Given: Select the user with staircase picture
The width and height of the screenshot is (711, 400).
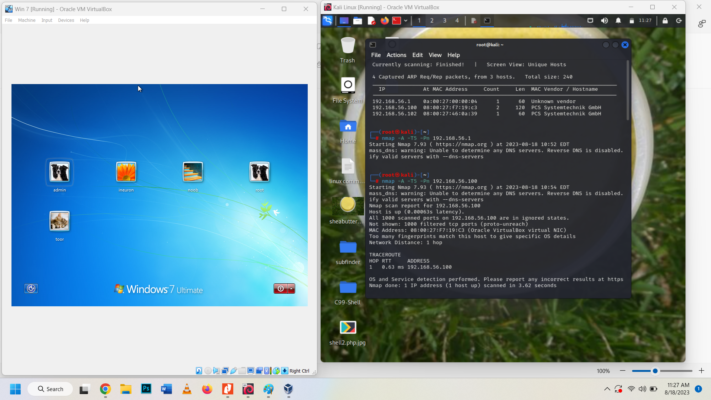Looking at the screenshot, I should pyautogui.click(x=193, y=176).
